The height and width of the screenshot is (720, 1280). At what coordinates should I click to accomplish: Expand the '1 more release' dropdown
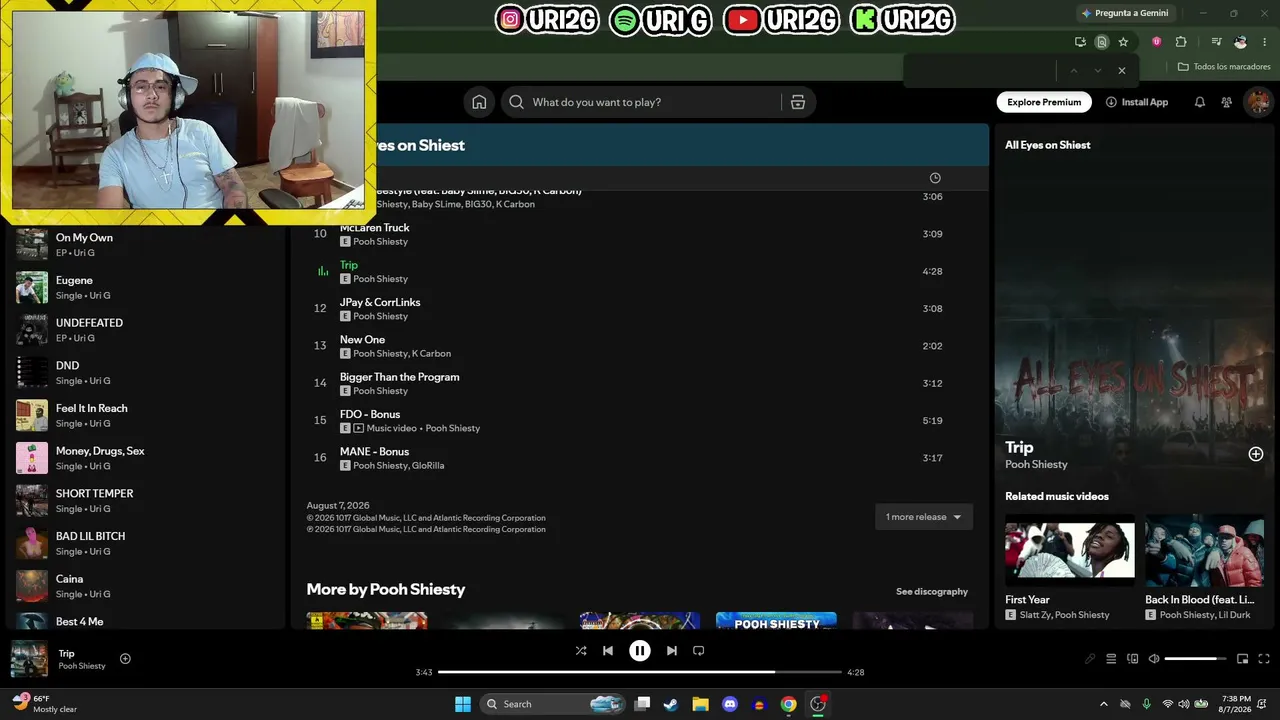click(x=923, y=517)
